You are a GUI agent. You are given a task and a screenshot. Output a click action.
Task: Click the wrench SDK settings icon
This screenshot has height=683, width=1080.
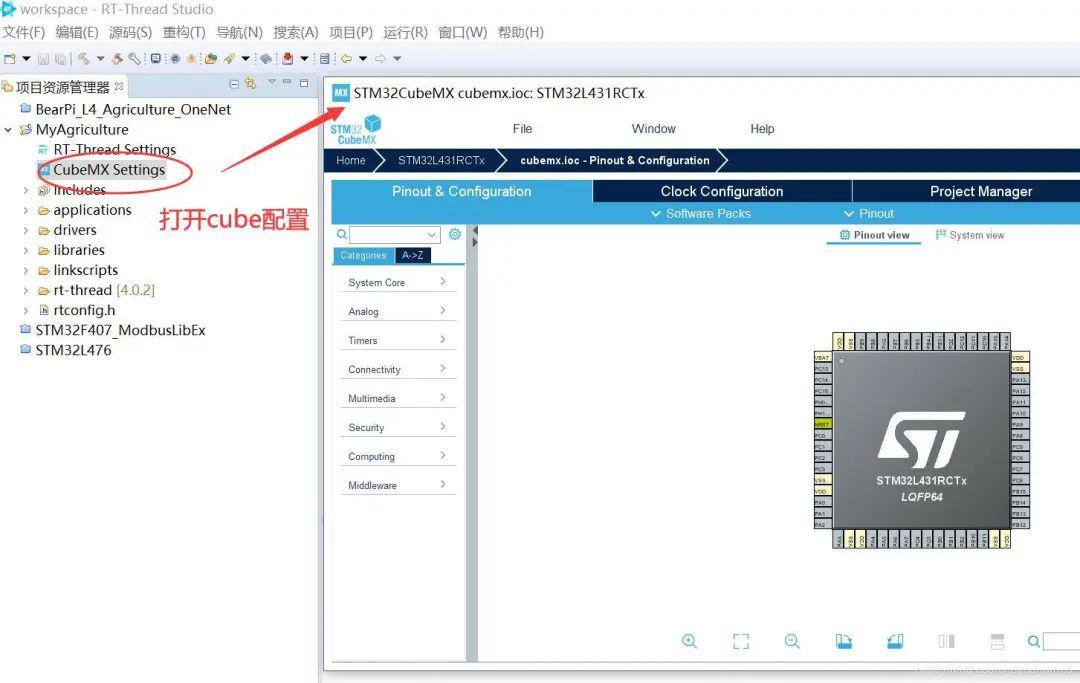click(134, 59)
